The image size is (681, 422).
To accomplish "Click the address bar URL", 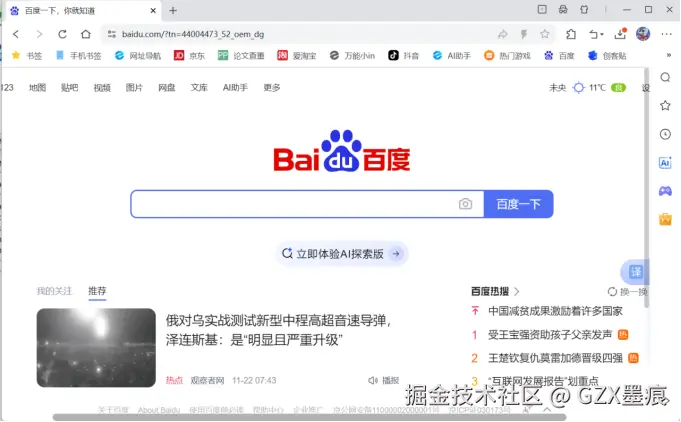I will [193, 34].
